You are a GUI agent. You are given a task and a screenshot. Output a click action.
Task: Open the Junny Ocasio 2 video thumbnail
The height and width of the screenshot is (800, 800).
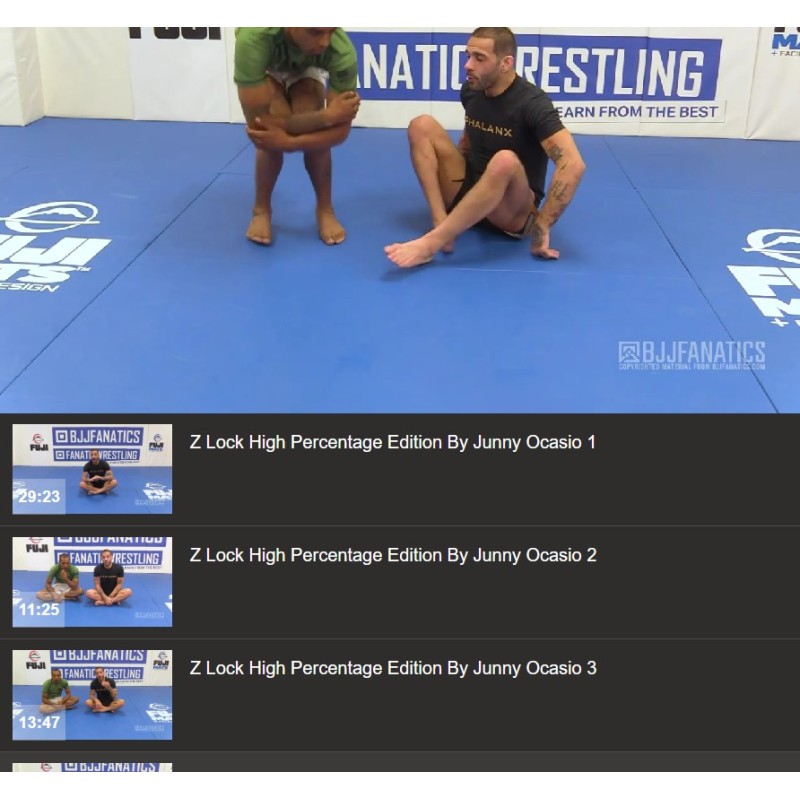92,582
